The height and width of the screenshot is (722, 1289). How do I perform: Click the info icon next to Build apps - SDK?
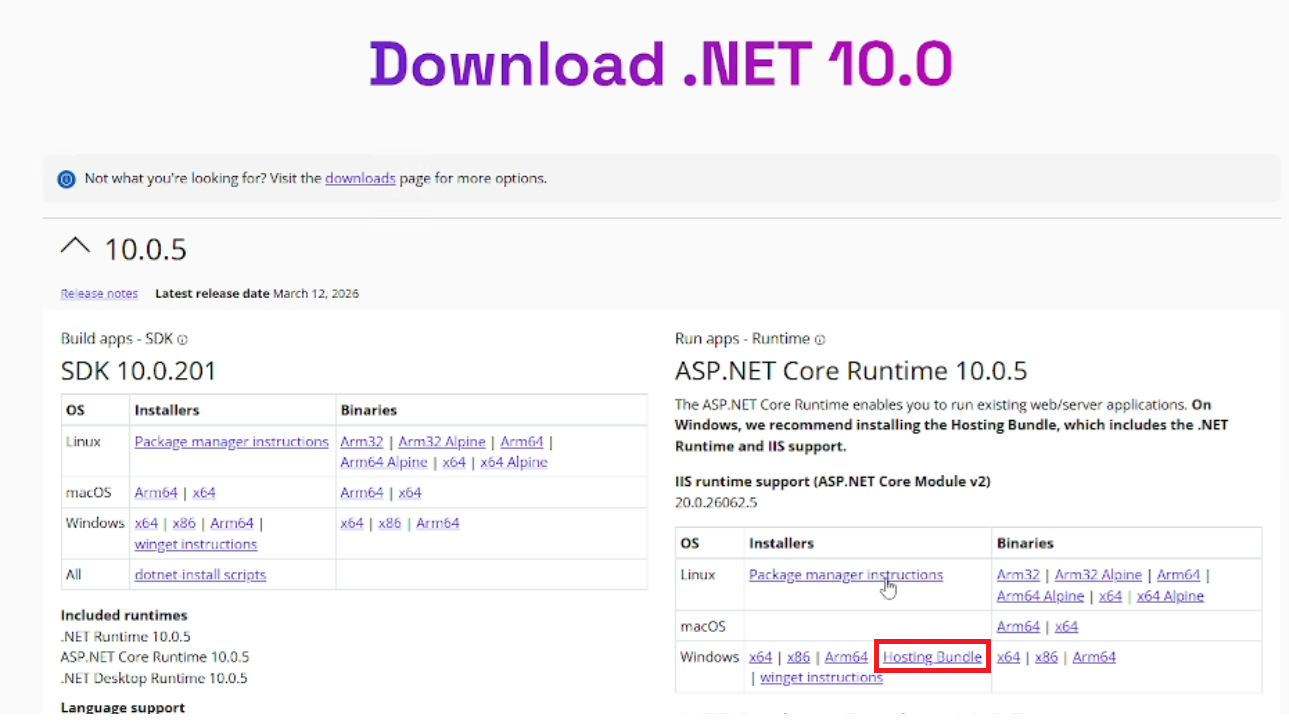[180, 339]
